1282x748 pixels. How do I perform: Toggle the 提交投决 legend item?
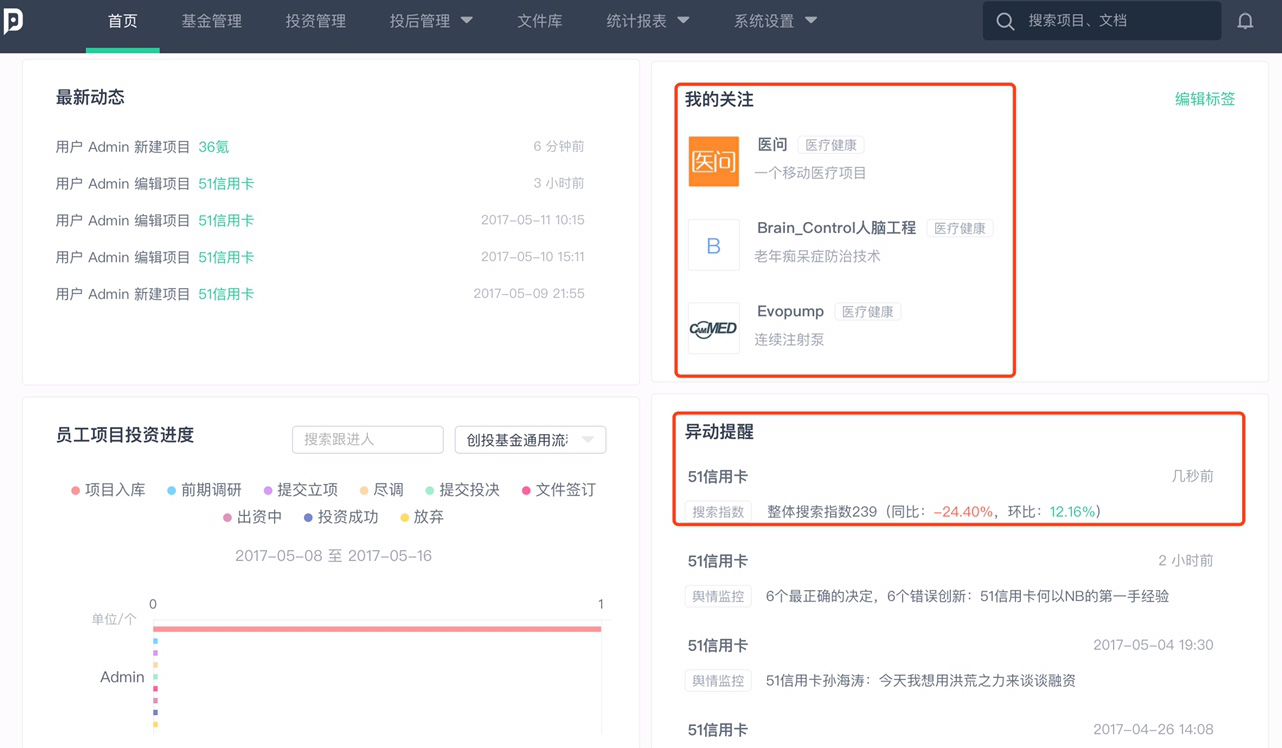(462, 490)
